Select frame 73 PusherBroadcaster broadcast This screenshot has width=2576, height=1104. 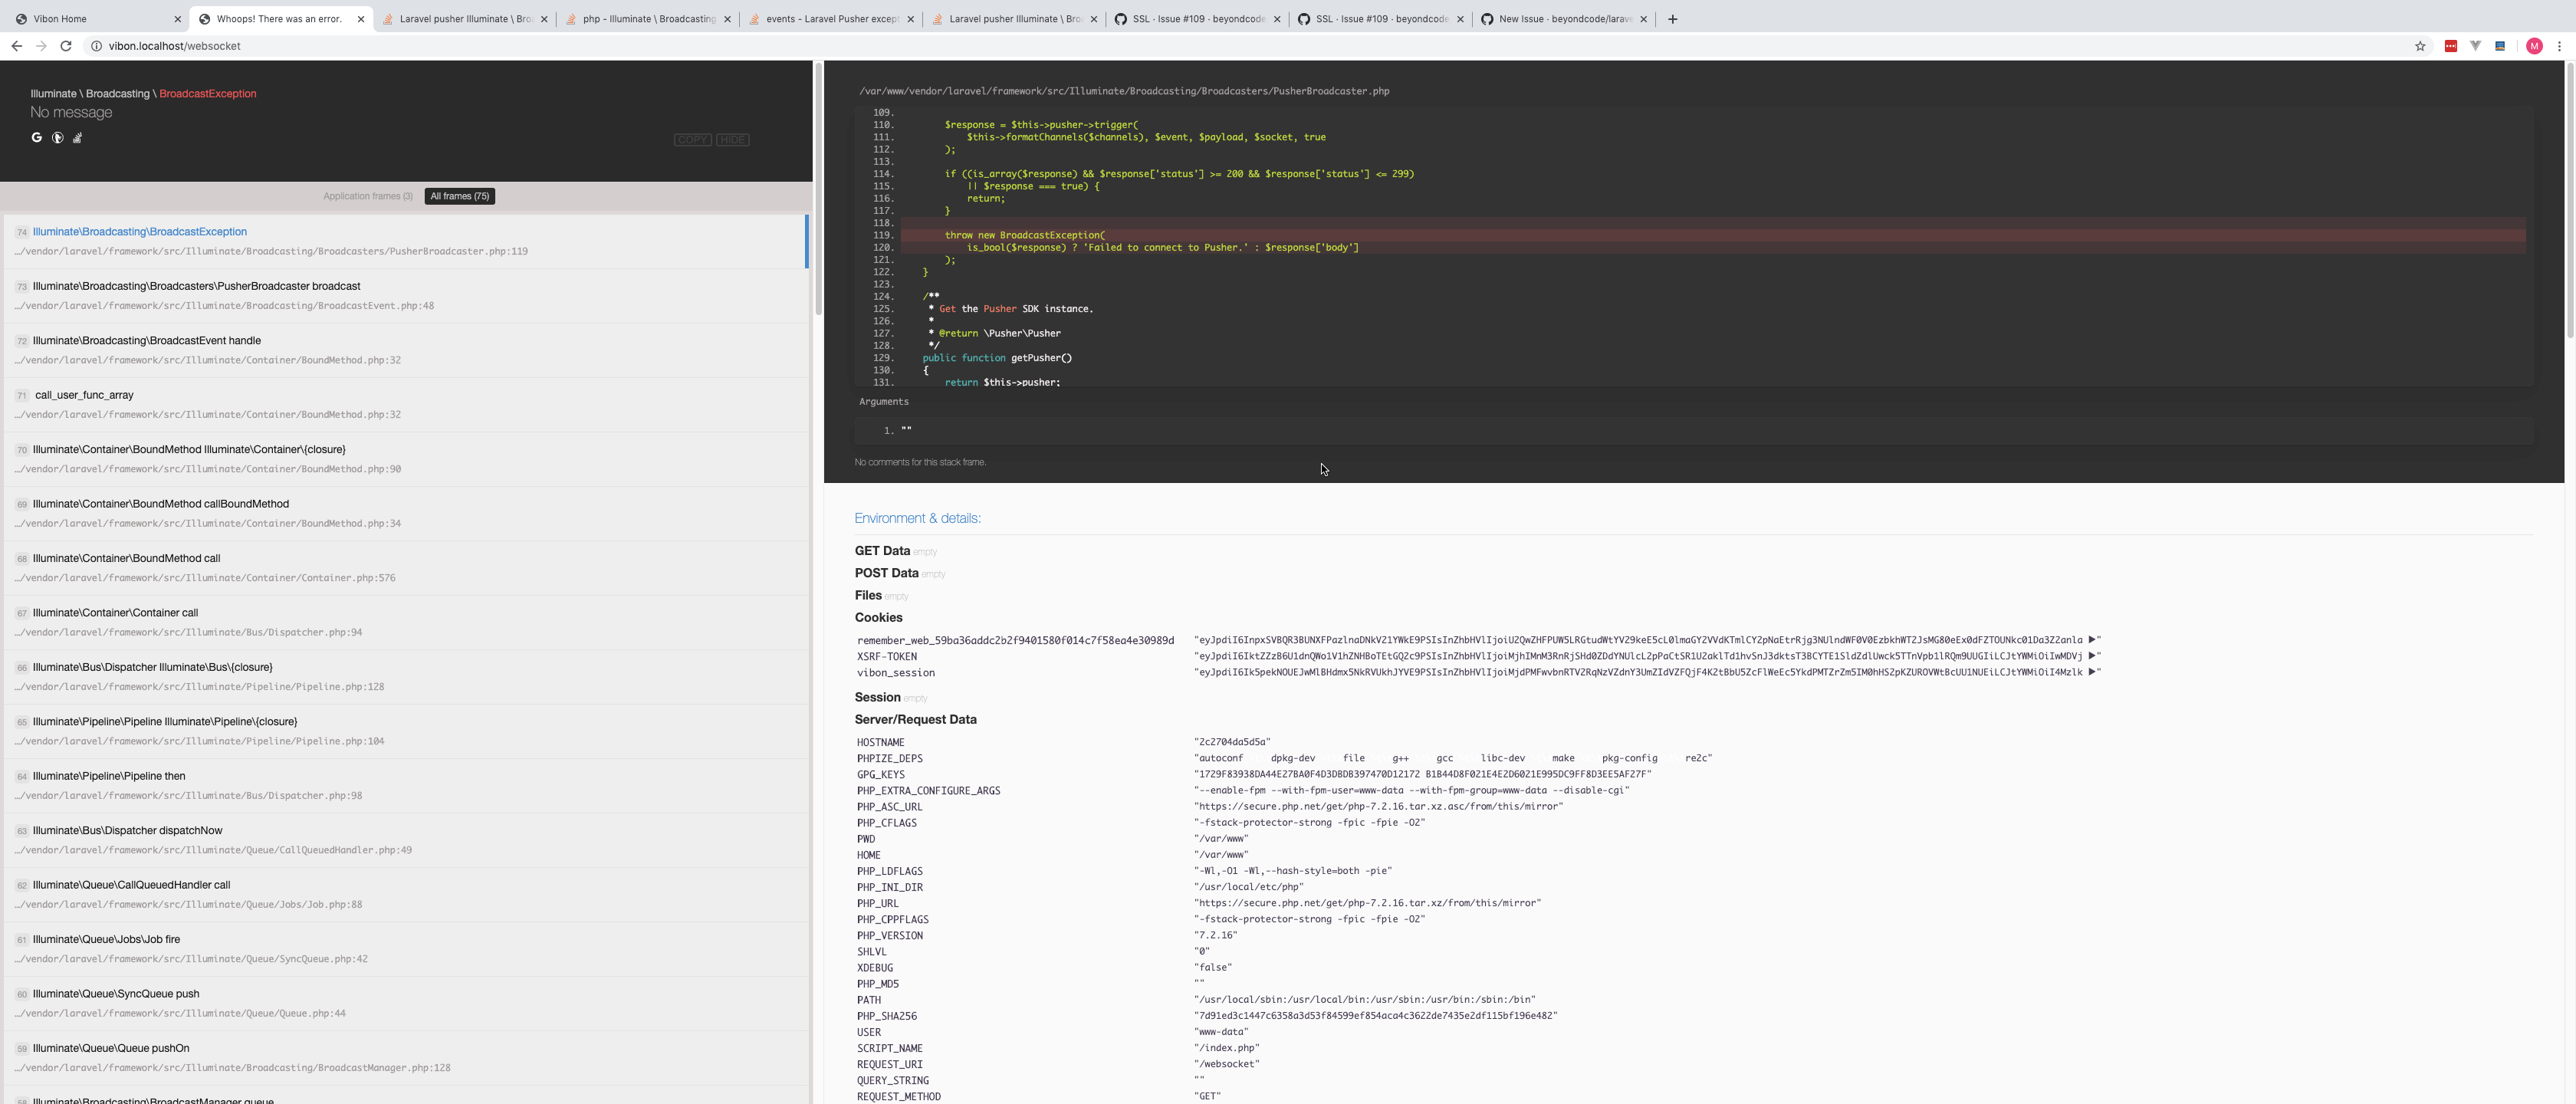(405, 296)
